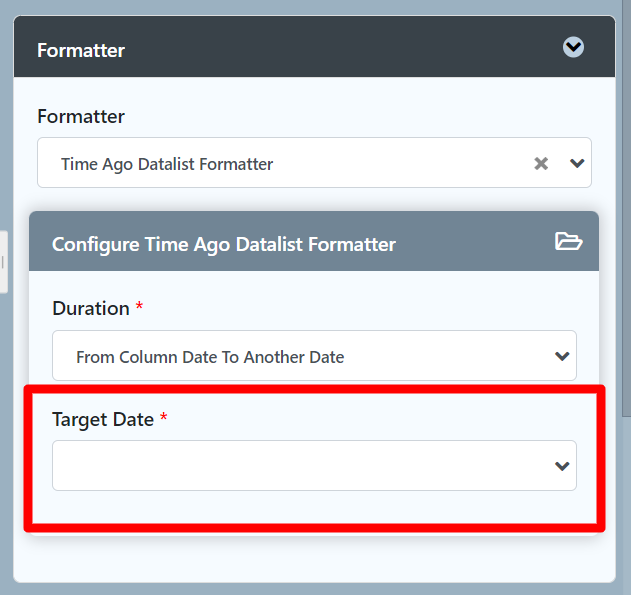
Task: Click the red asterisk beside Target Date
Action: pyautogui.click(x=163, y=419)
